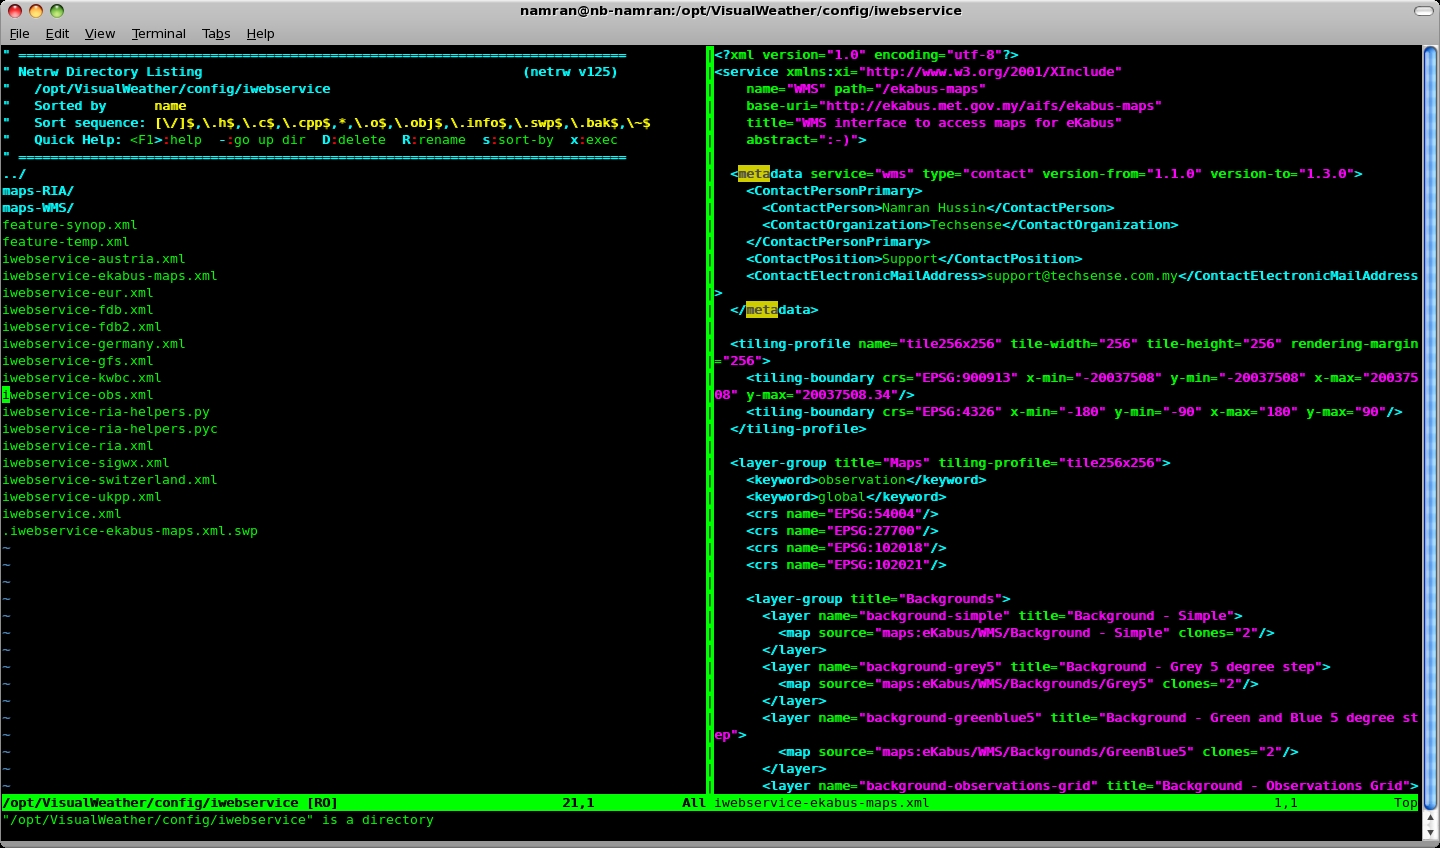
Task: Select the .iwebservice-ekabus-maps.xml.swp swap file
Action: [x=130, y=531]
